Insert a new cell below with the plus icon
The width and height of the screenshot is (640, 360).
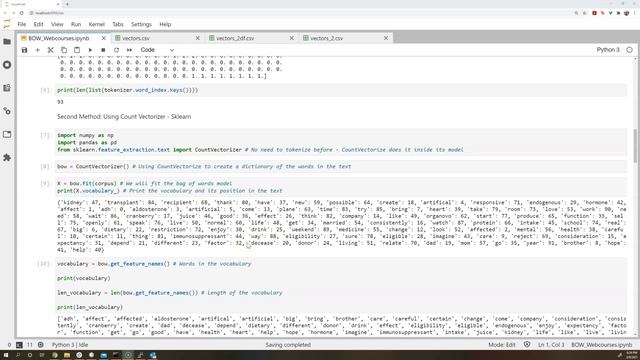tap(38, 50)
